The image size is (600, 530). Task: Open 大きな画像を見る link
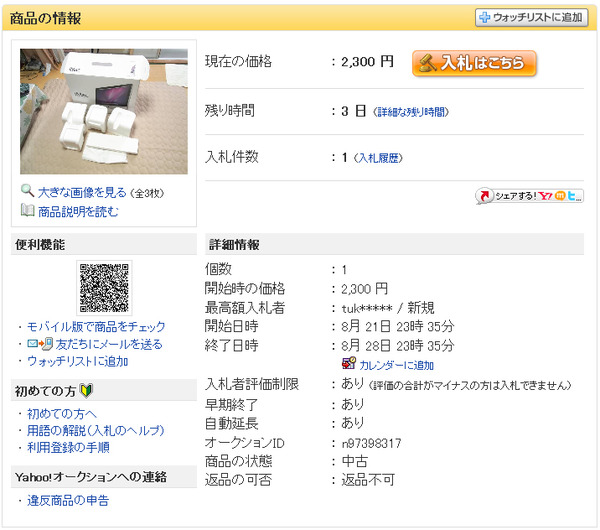82,193
